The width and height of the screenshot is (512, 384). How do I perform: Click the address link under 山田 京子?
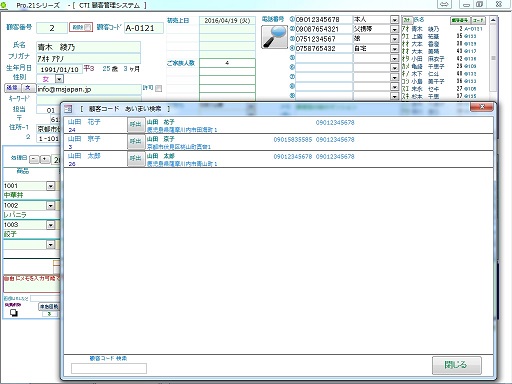pyautogui.click(x=179, y=147)
